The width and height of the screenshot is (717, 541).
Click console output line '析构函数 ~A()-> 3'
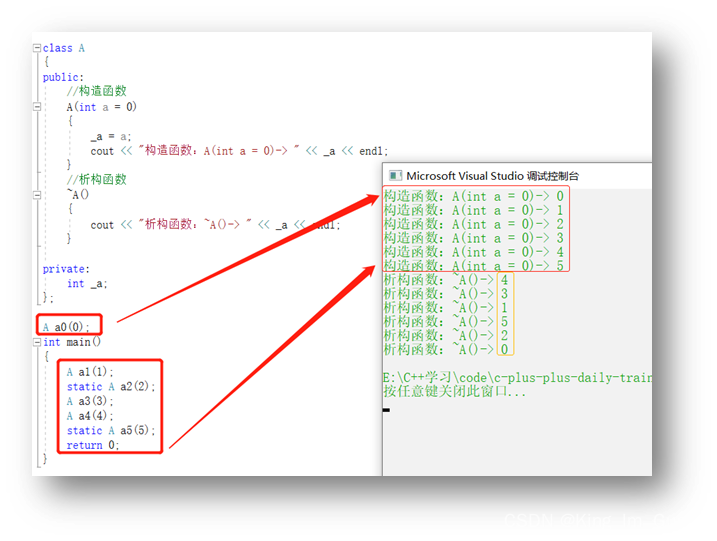tap(446, 294)
